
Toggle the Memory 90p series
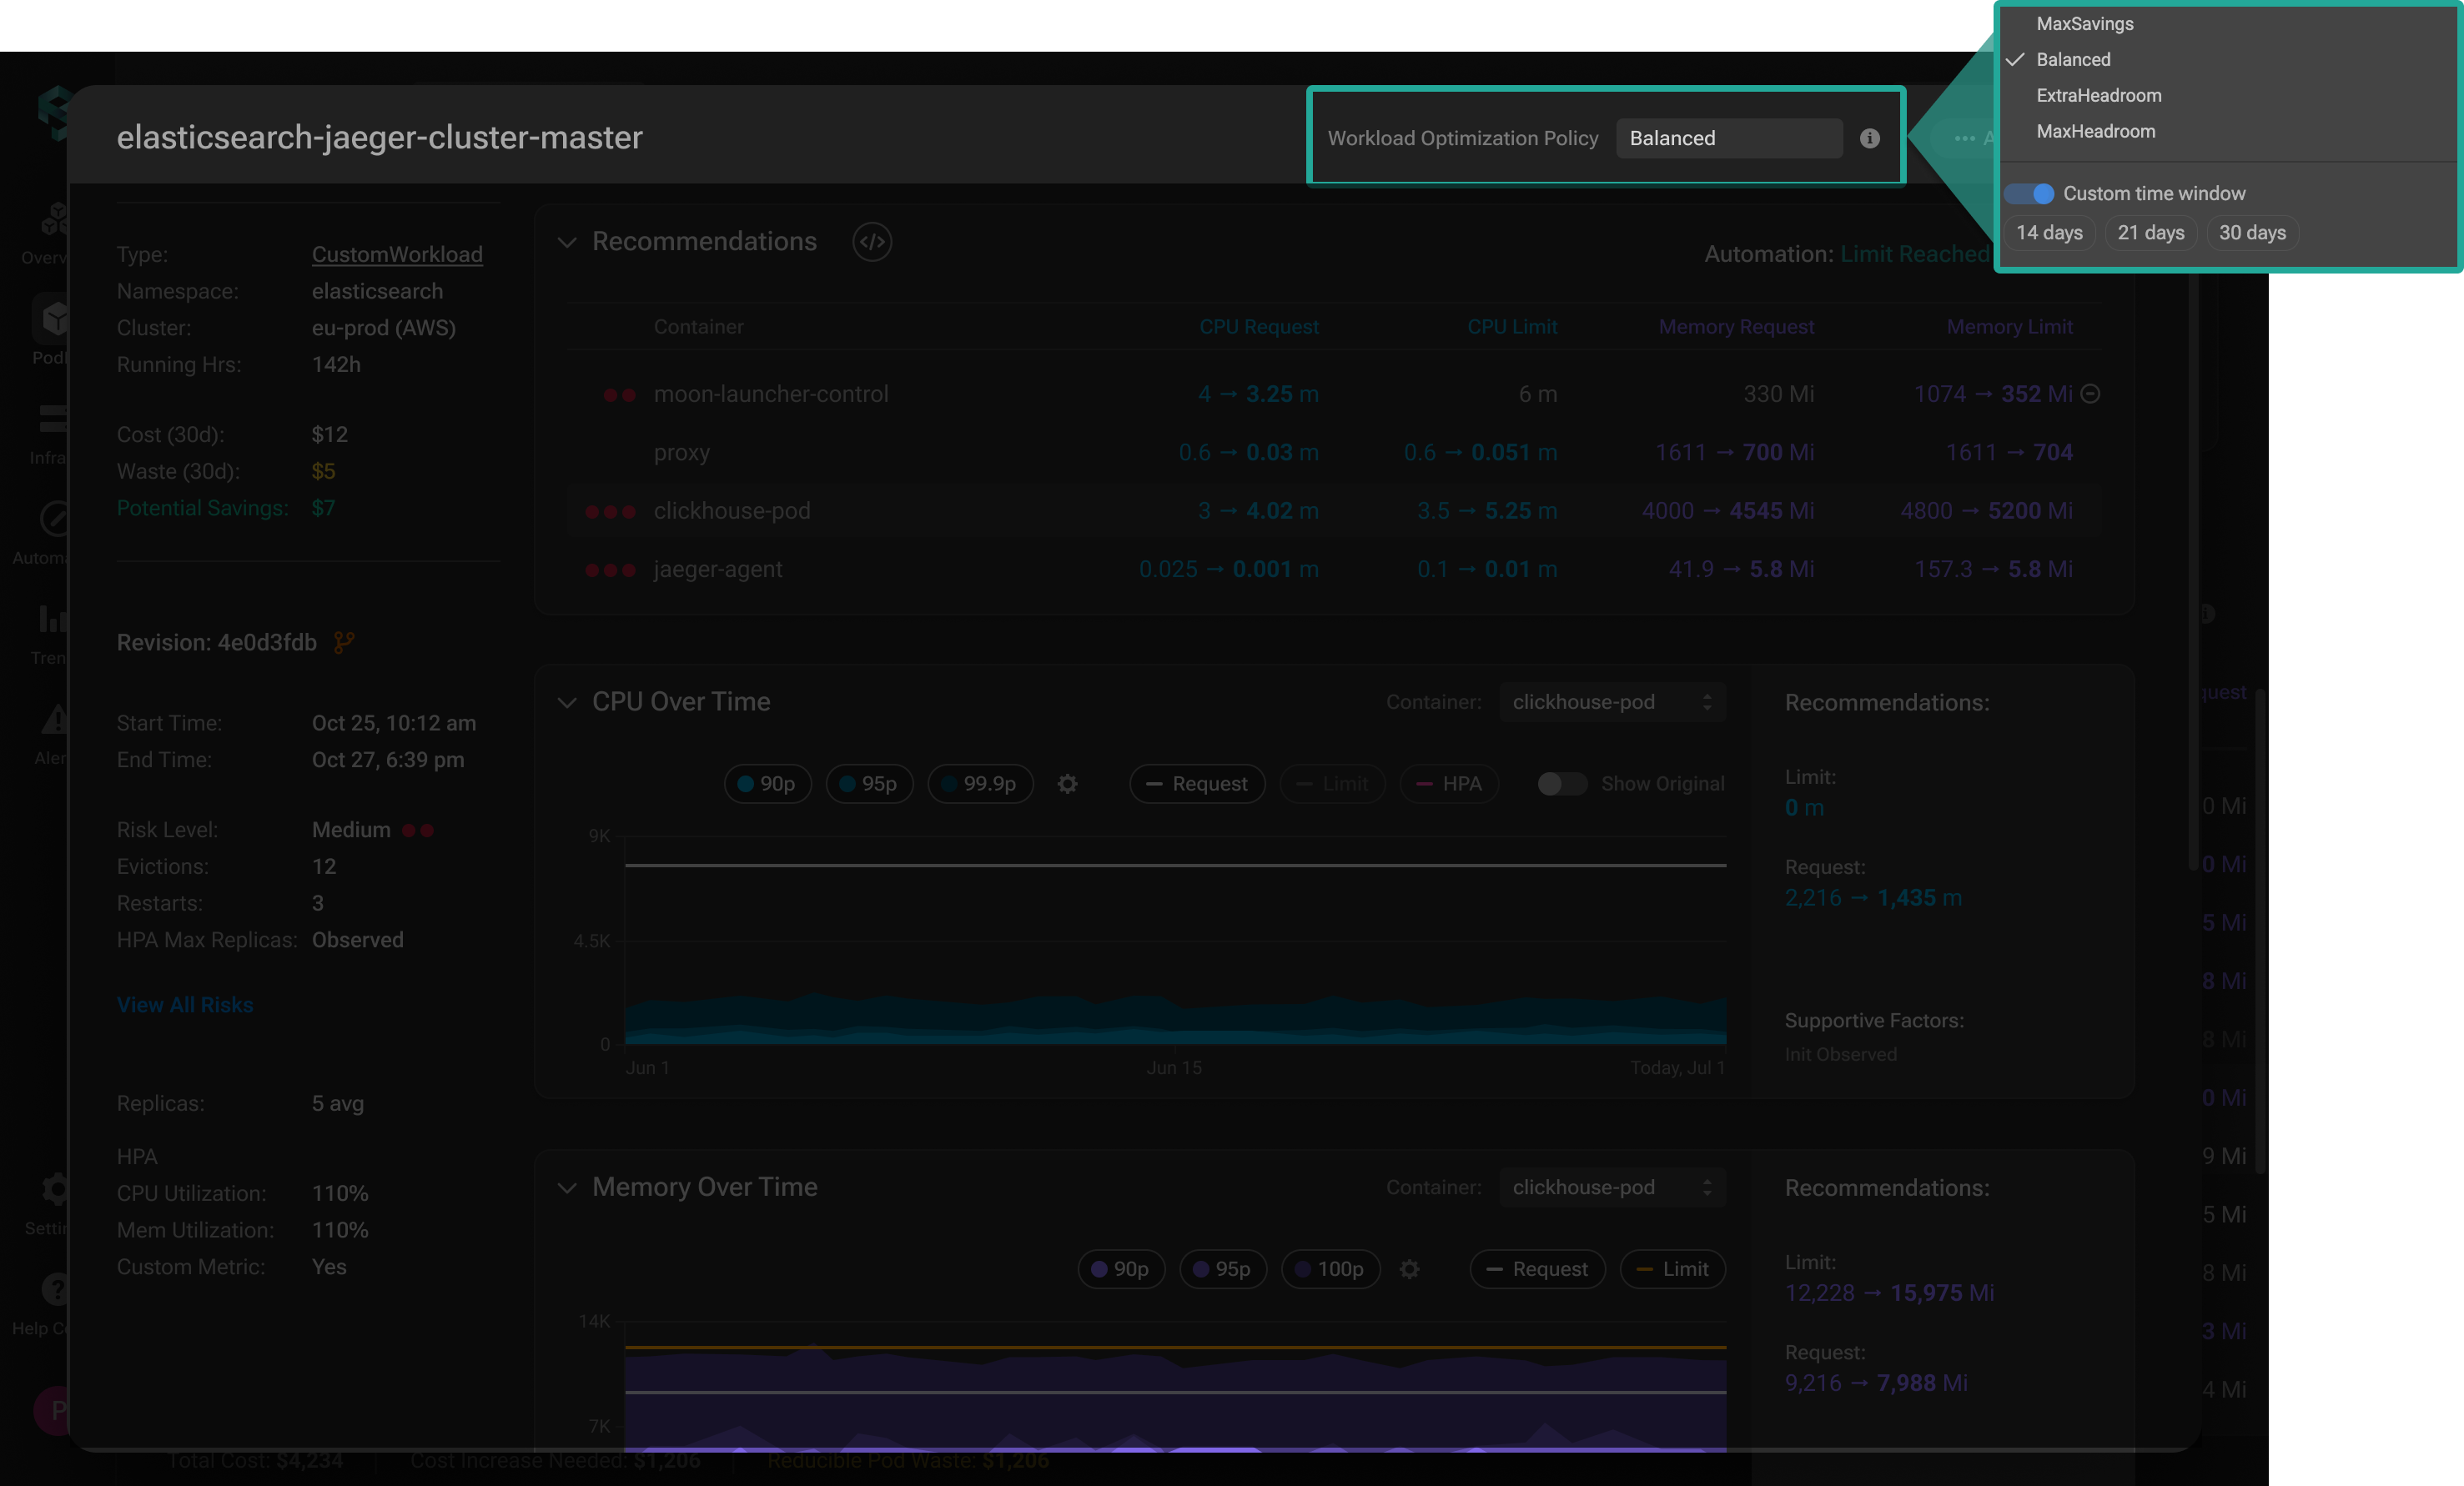click(1121, 1269)
